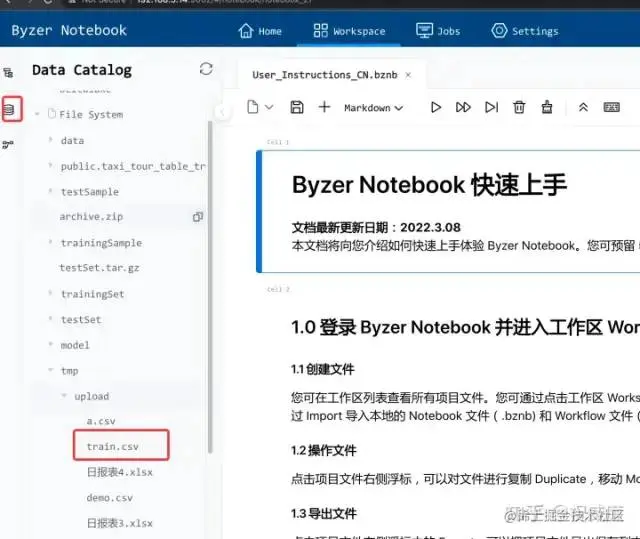Delete cell with the trash icon

click(x=519, y=107)
